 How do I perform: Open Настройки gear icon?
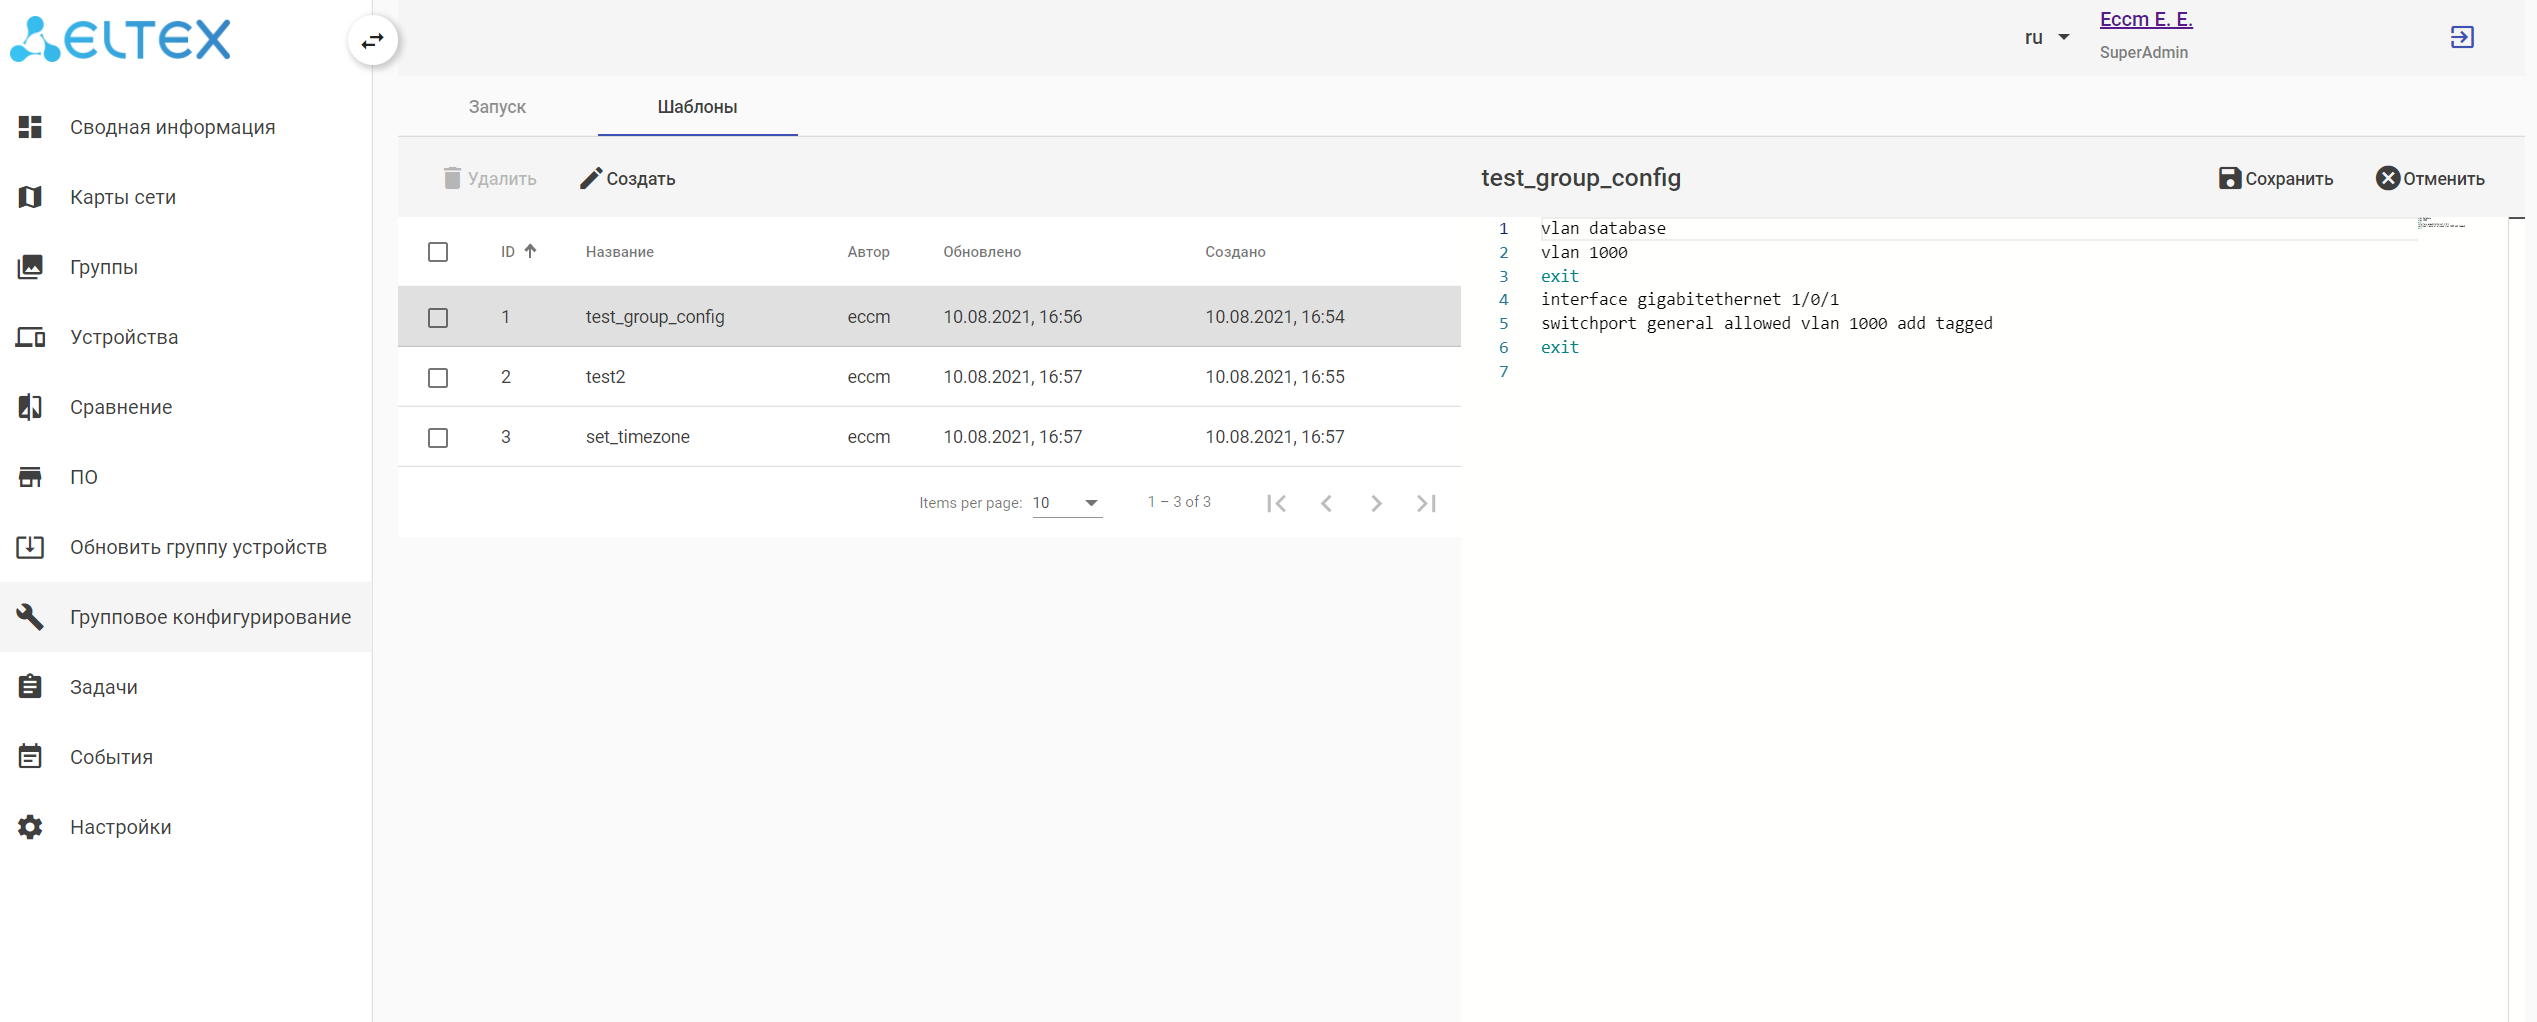30,827
